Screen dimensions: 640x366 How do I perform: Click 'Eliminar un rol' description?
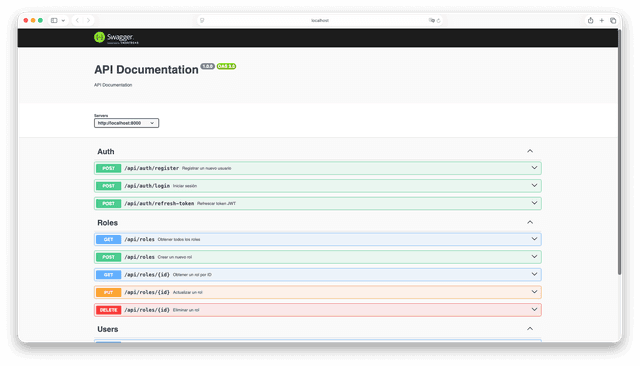[x=186, y=310]
